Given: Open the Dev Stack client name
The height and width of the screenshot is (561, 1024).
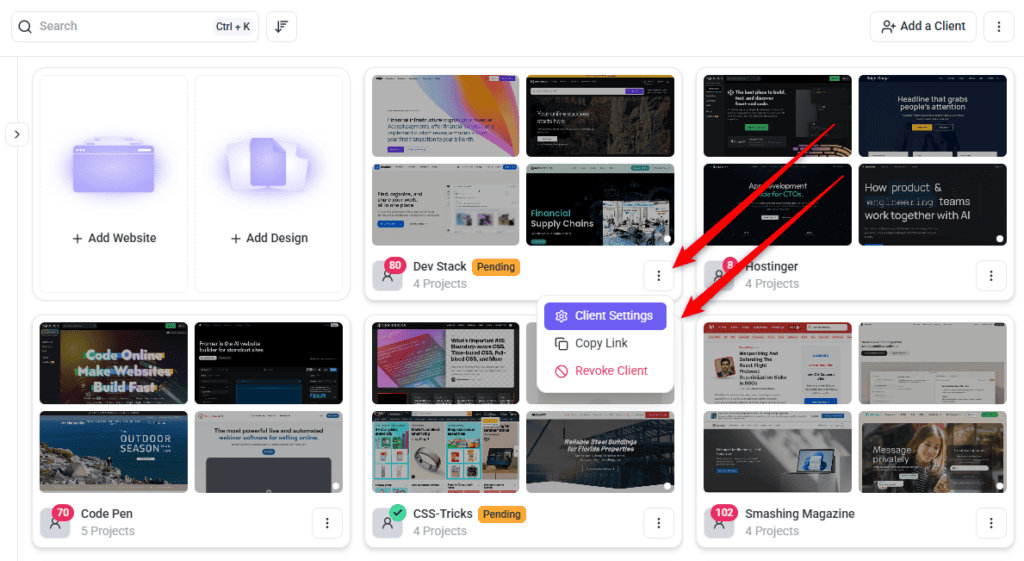Looking at the screenshot, I should 440,266.
